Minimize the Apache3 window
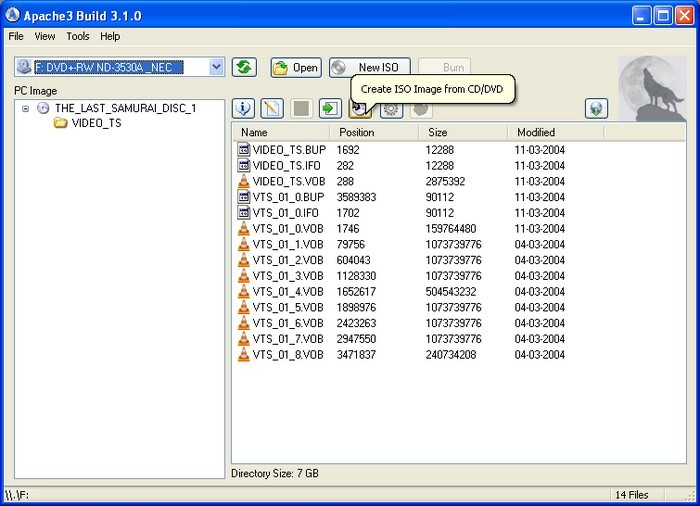This screenshot has height=506, width=700. [642, 16]
